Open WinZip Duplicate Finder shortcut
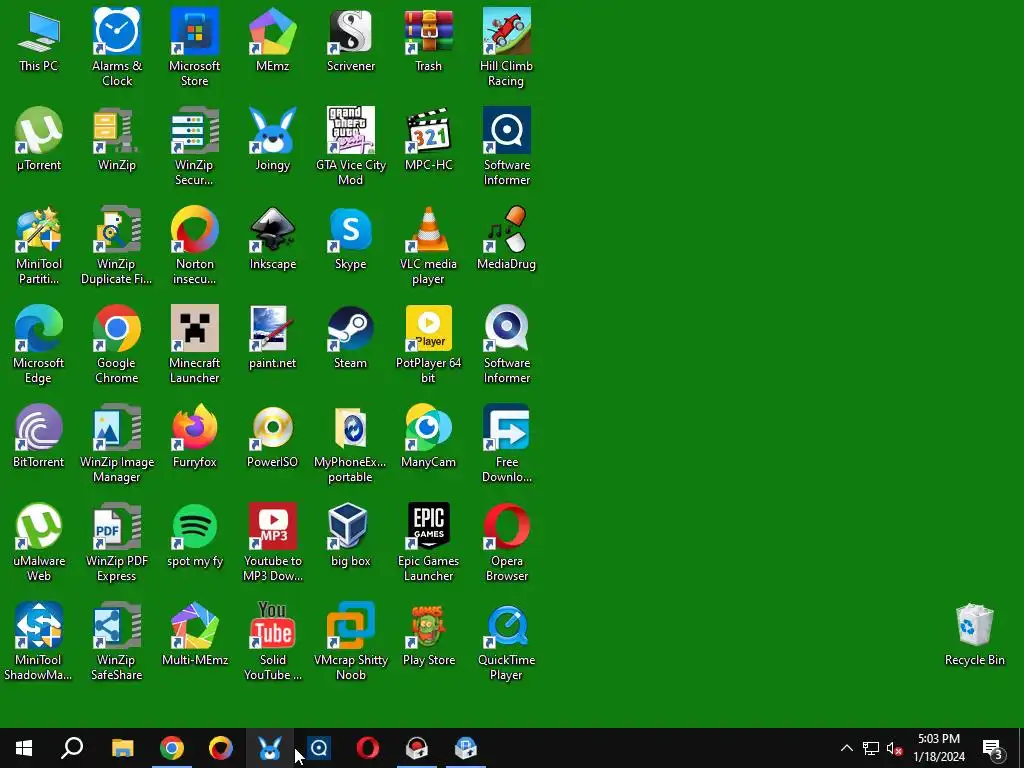Screen dimensions: 1024x768 [x=117, y=246]
